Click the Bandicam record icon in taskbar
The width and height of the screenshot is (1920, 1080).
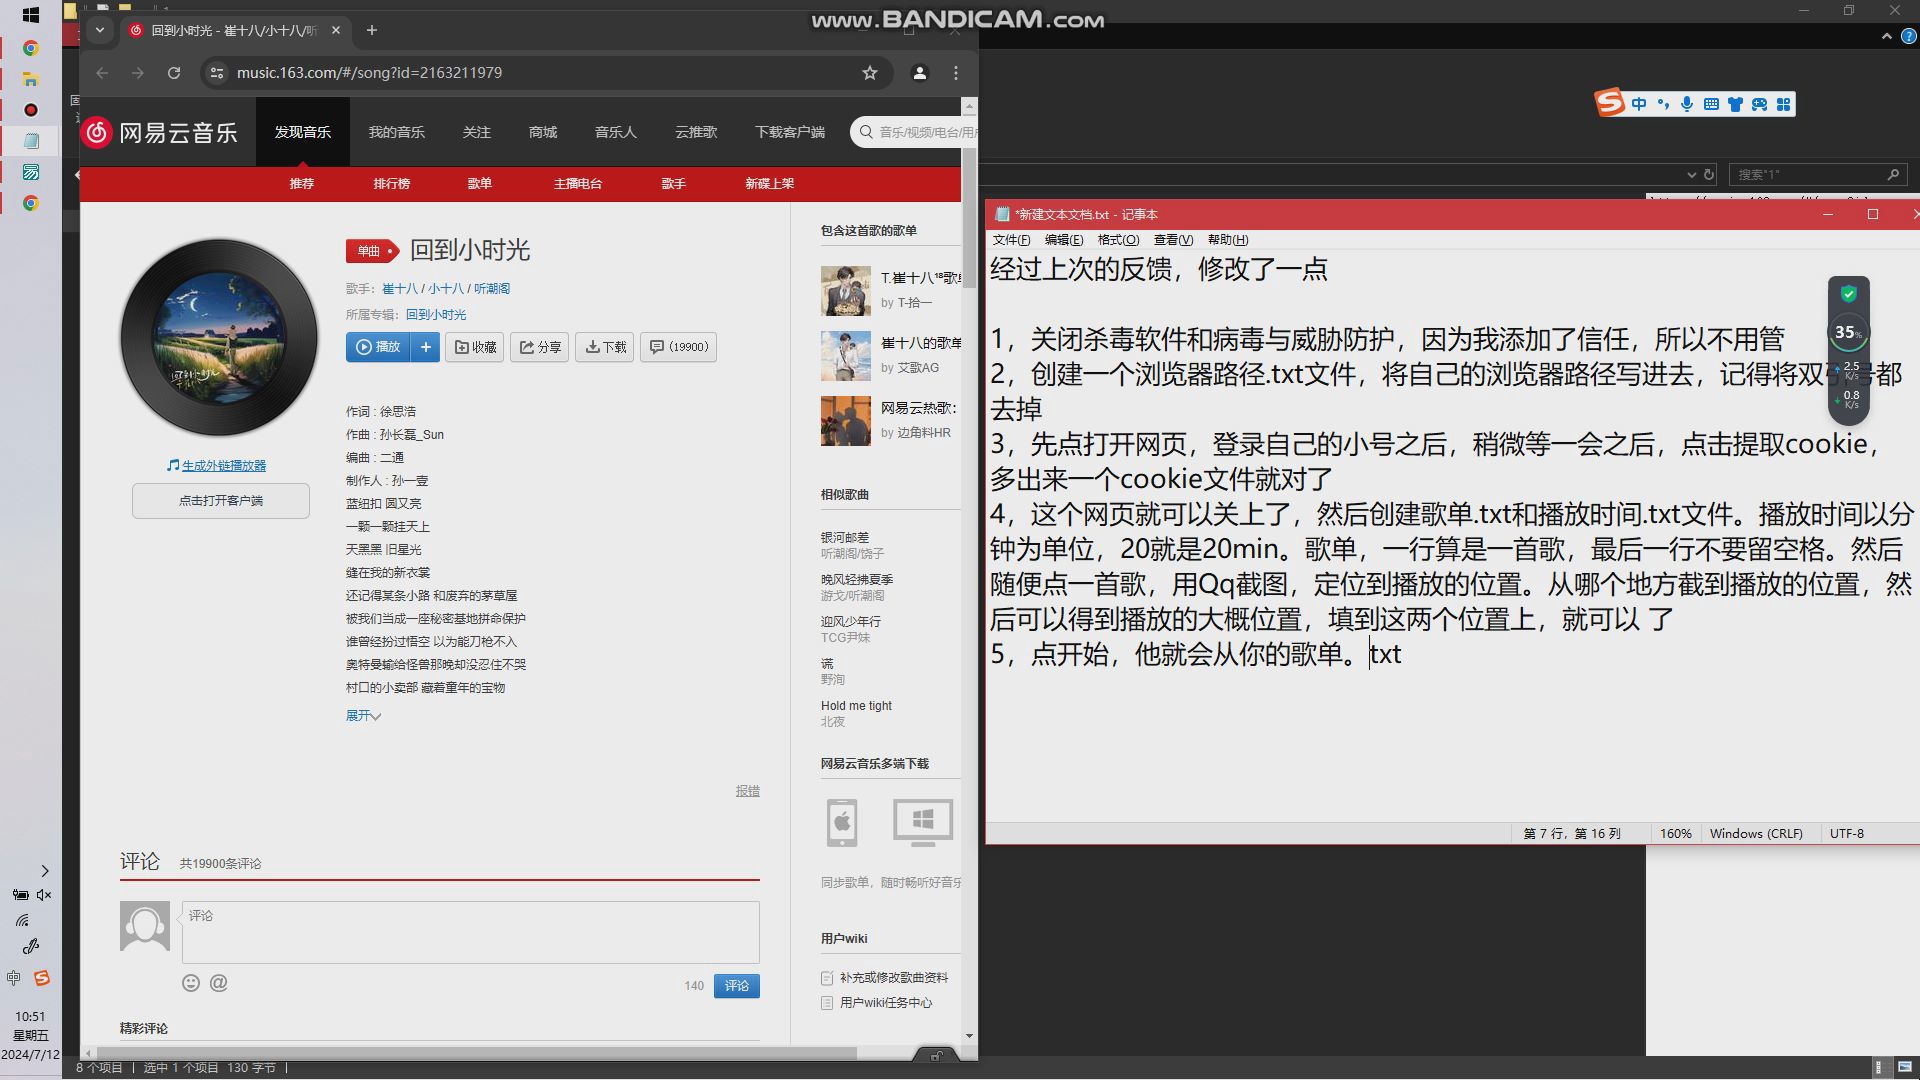[31, 110]
